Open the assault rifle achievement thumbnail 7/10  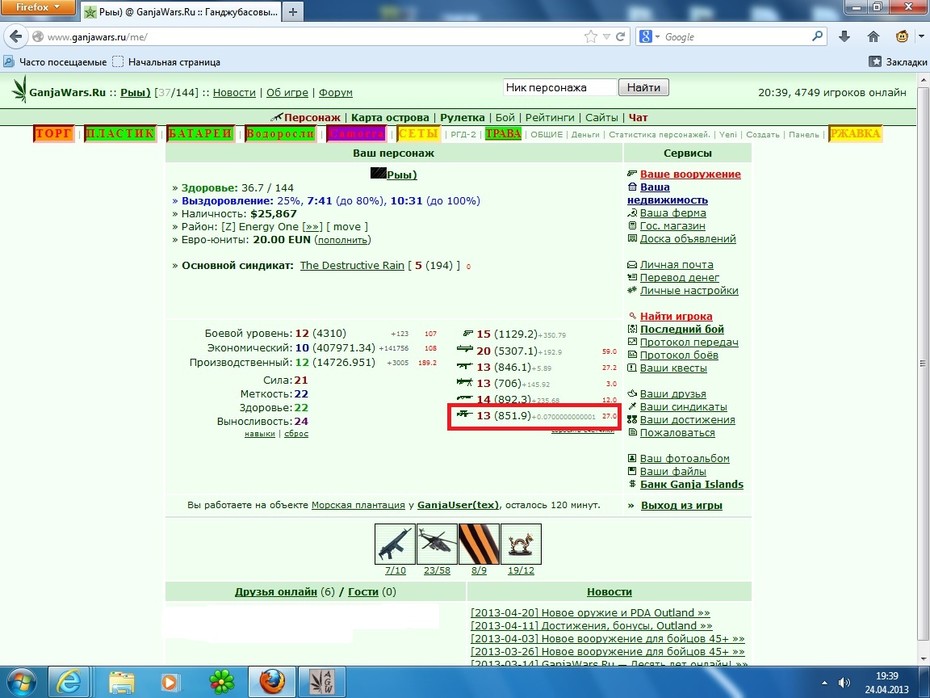point(395,544)
